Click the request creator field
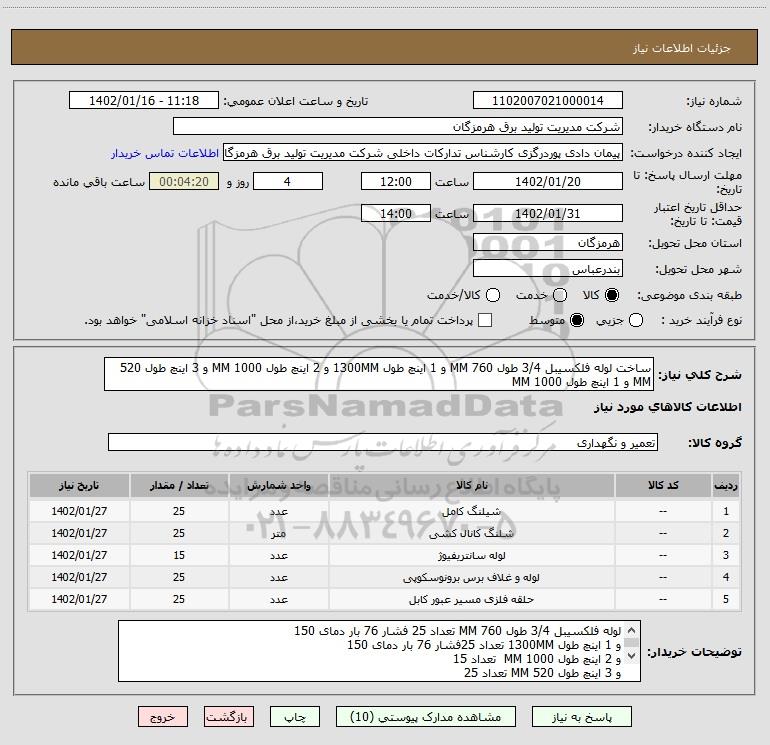 [x=423, y=153]
